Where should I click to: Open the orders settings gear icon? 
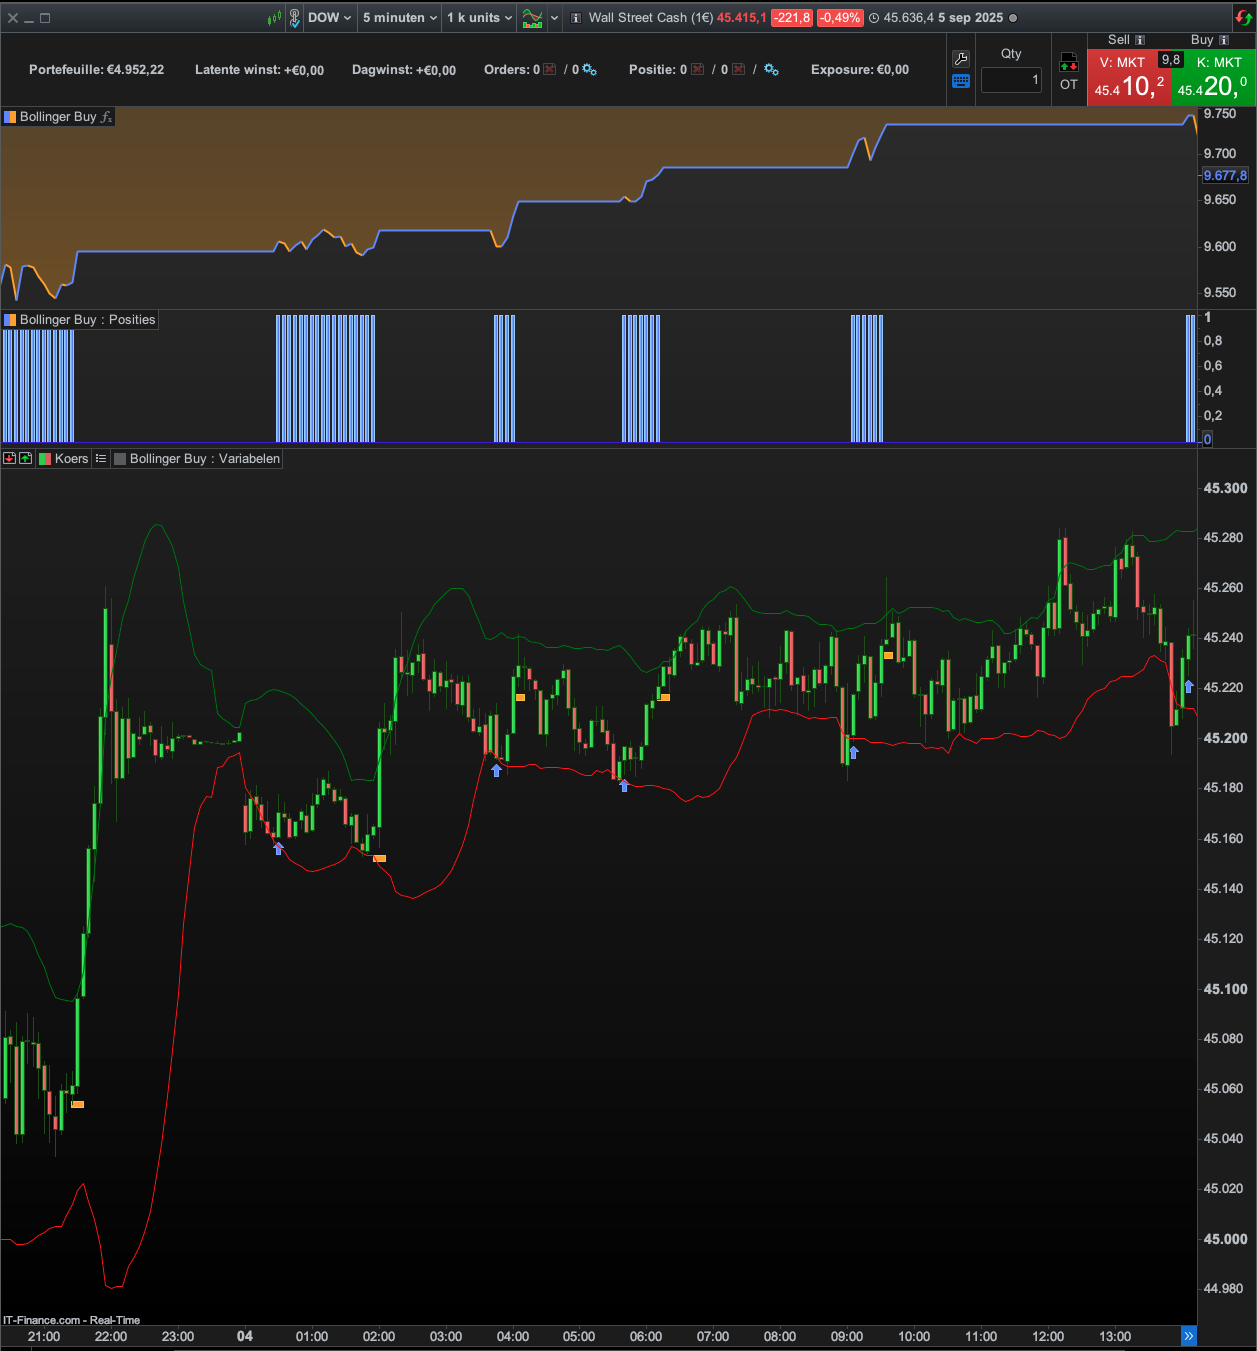point(589,70)
